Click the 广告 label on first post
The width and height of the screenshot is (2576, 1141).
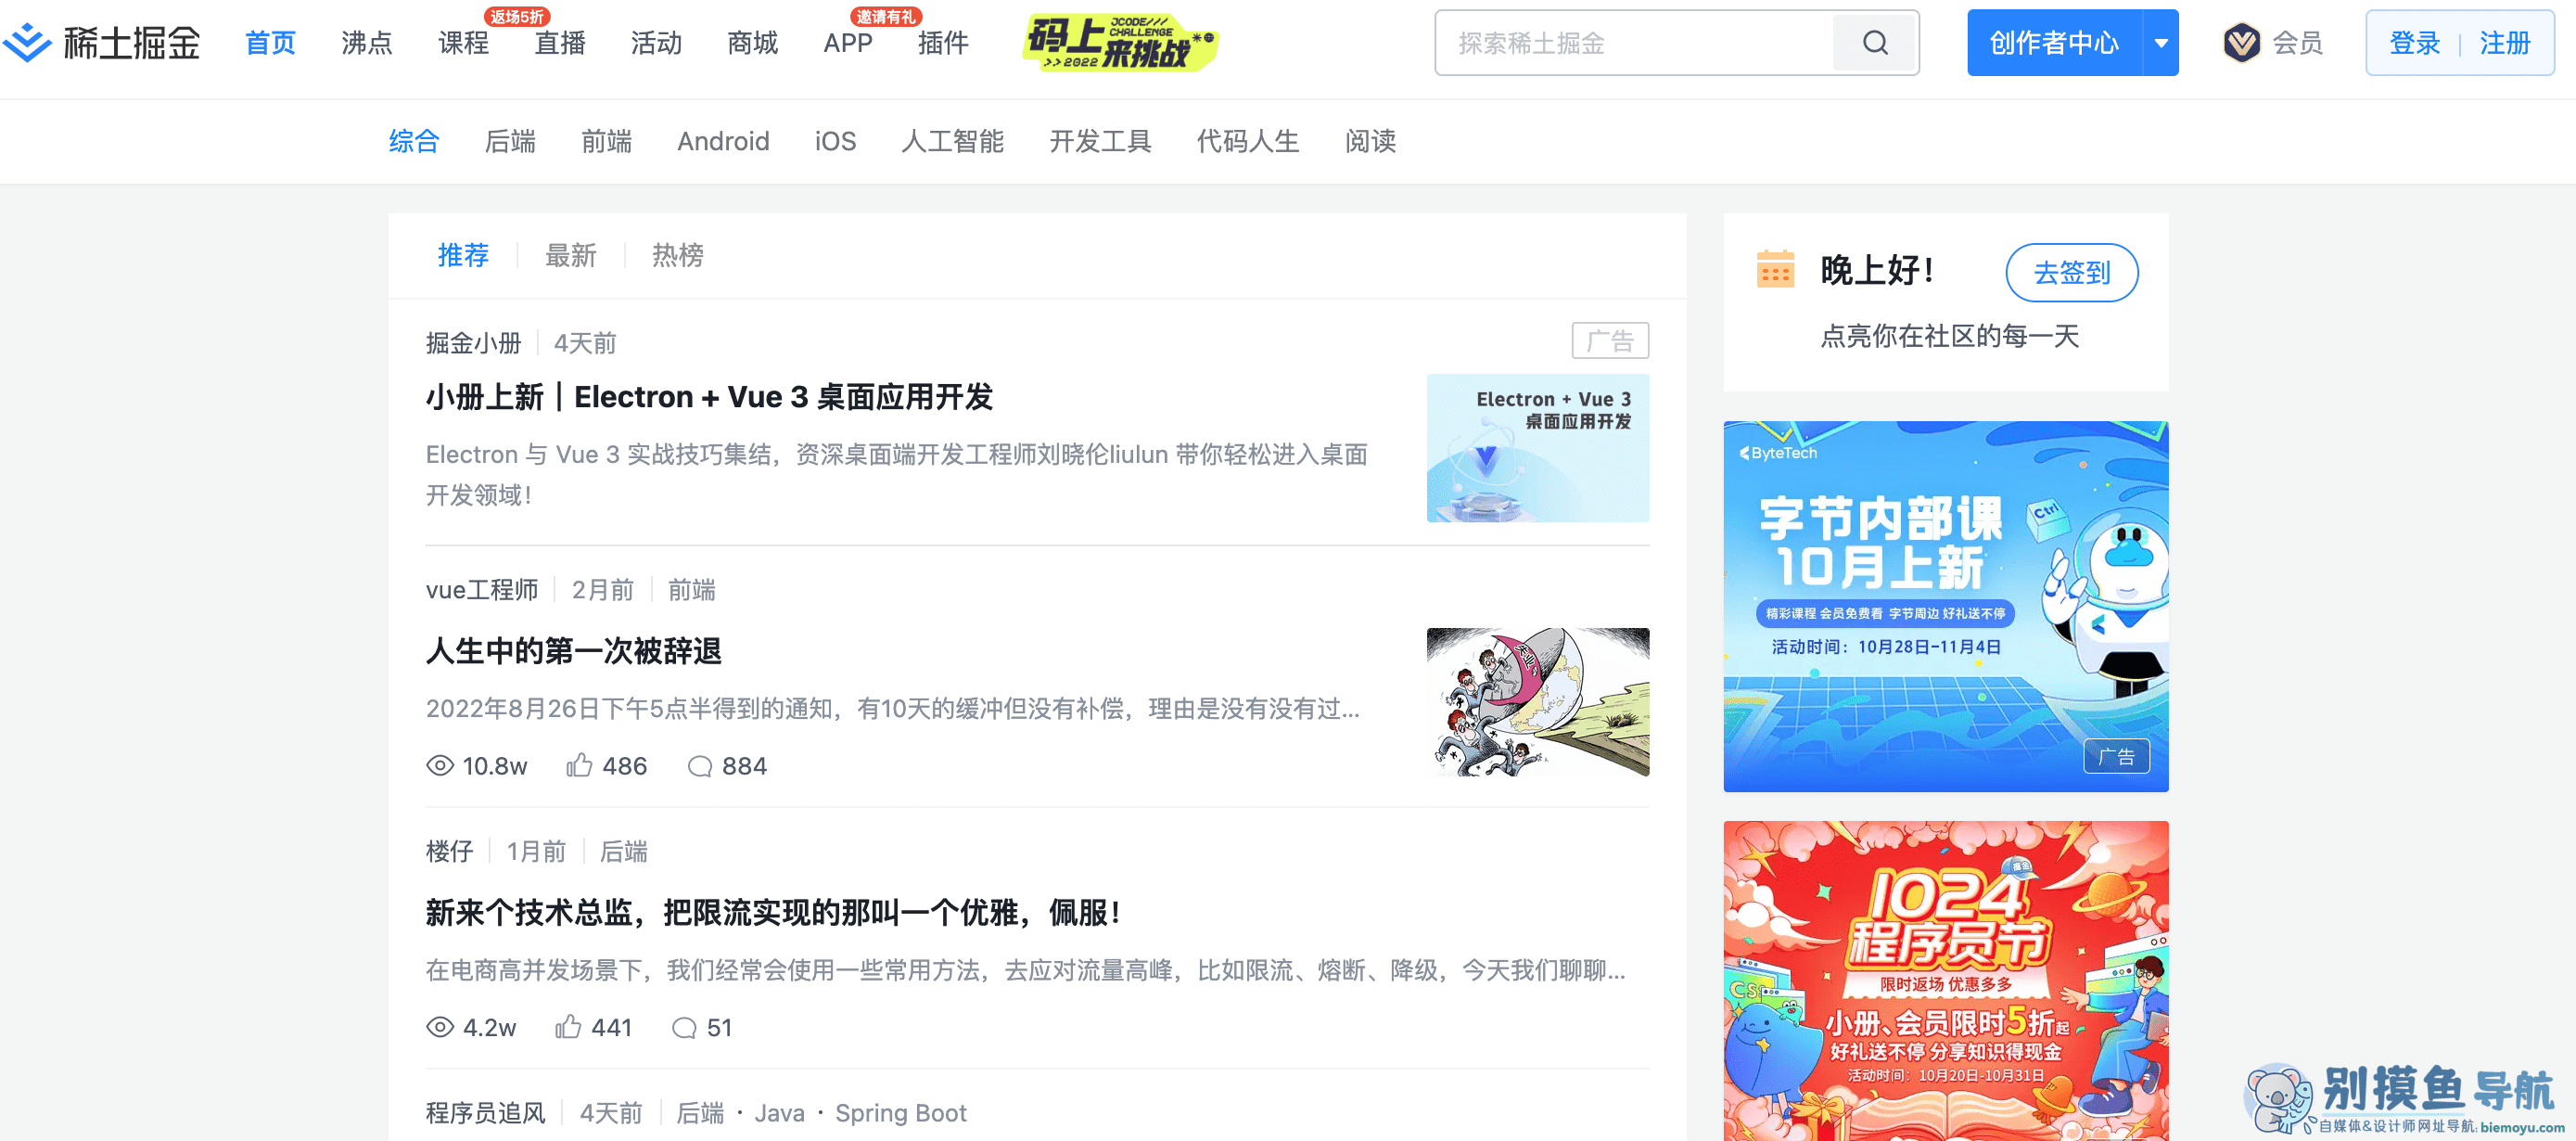point(1609,341)
